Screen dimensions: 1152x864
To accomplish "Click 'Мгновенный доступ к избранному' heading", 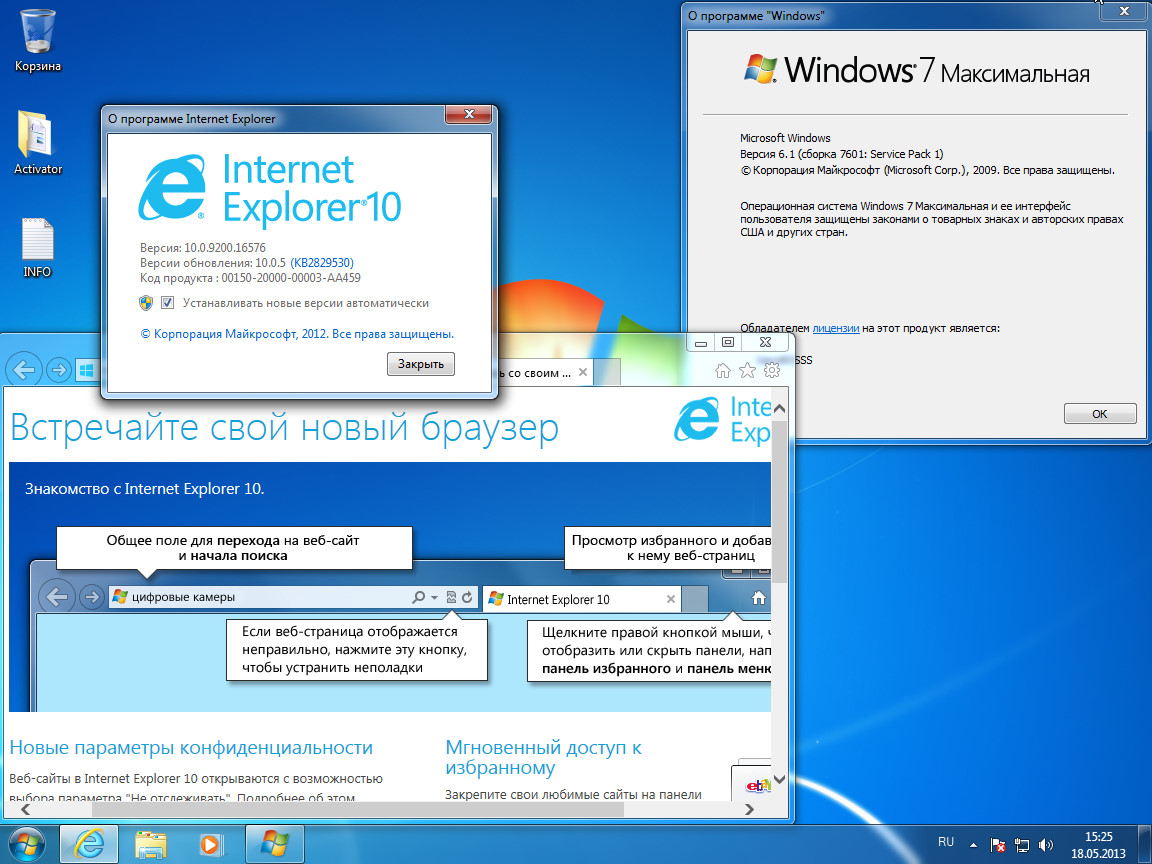I will pyautogui.click(x=544, y=757).
